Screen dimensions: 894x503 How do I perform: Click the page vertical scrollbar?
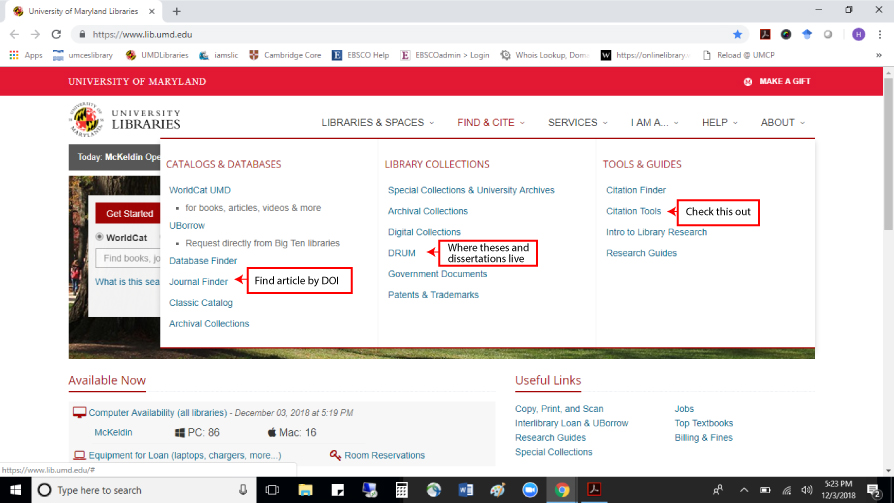click(x=888, y=154)
